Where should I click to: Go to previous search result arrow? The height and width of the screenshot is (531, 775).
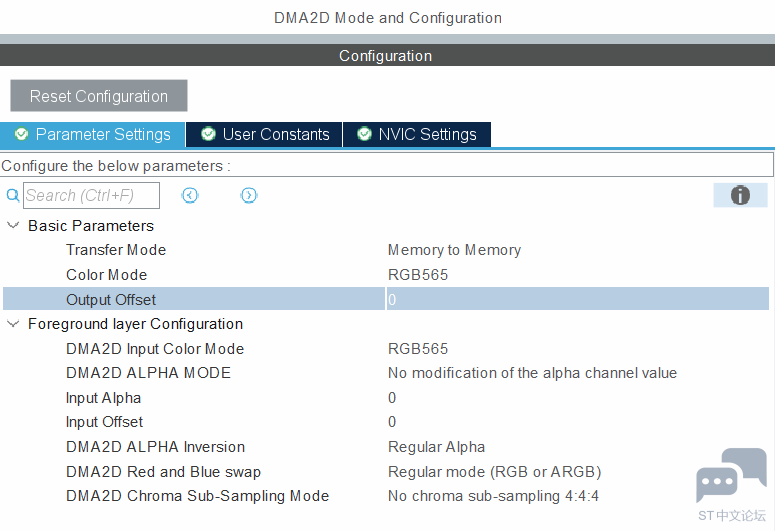190,195
